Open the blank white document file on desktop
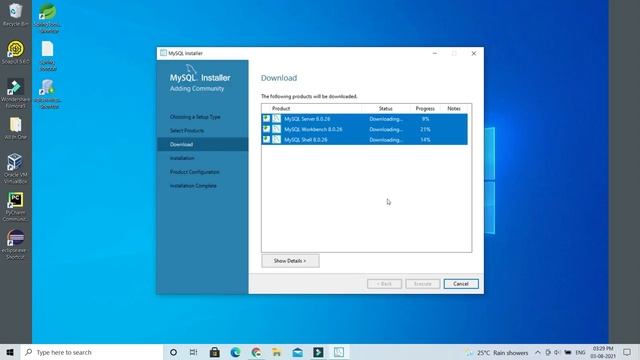 pyautogui.click(x=48, y=56)
